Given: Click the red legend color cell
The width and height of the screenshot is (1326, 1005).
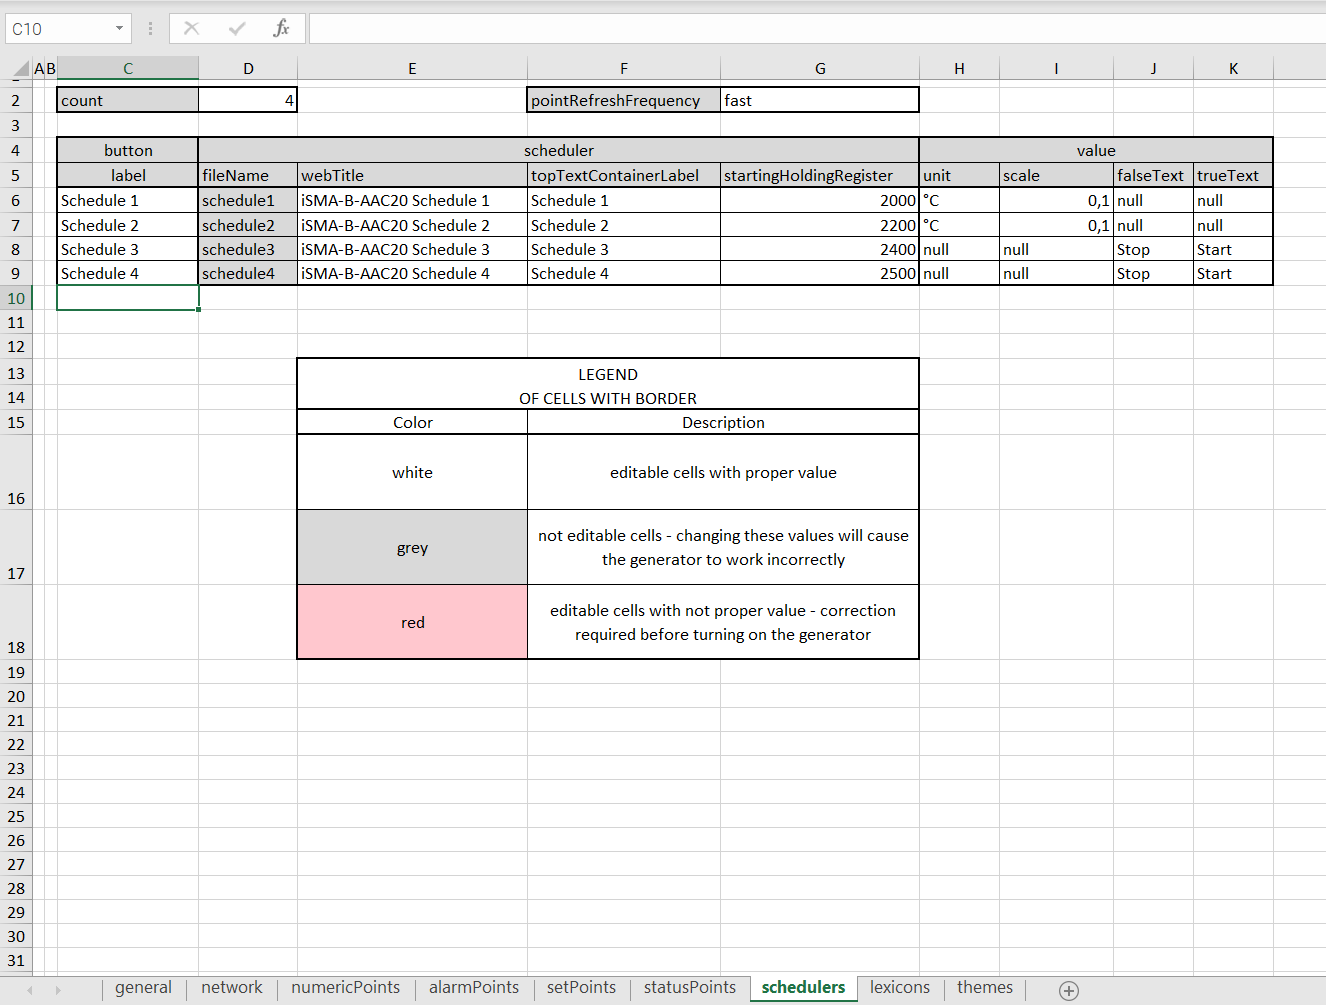Looking at the screenshot, I should click(x=412, y=621).
